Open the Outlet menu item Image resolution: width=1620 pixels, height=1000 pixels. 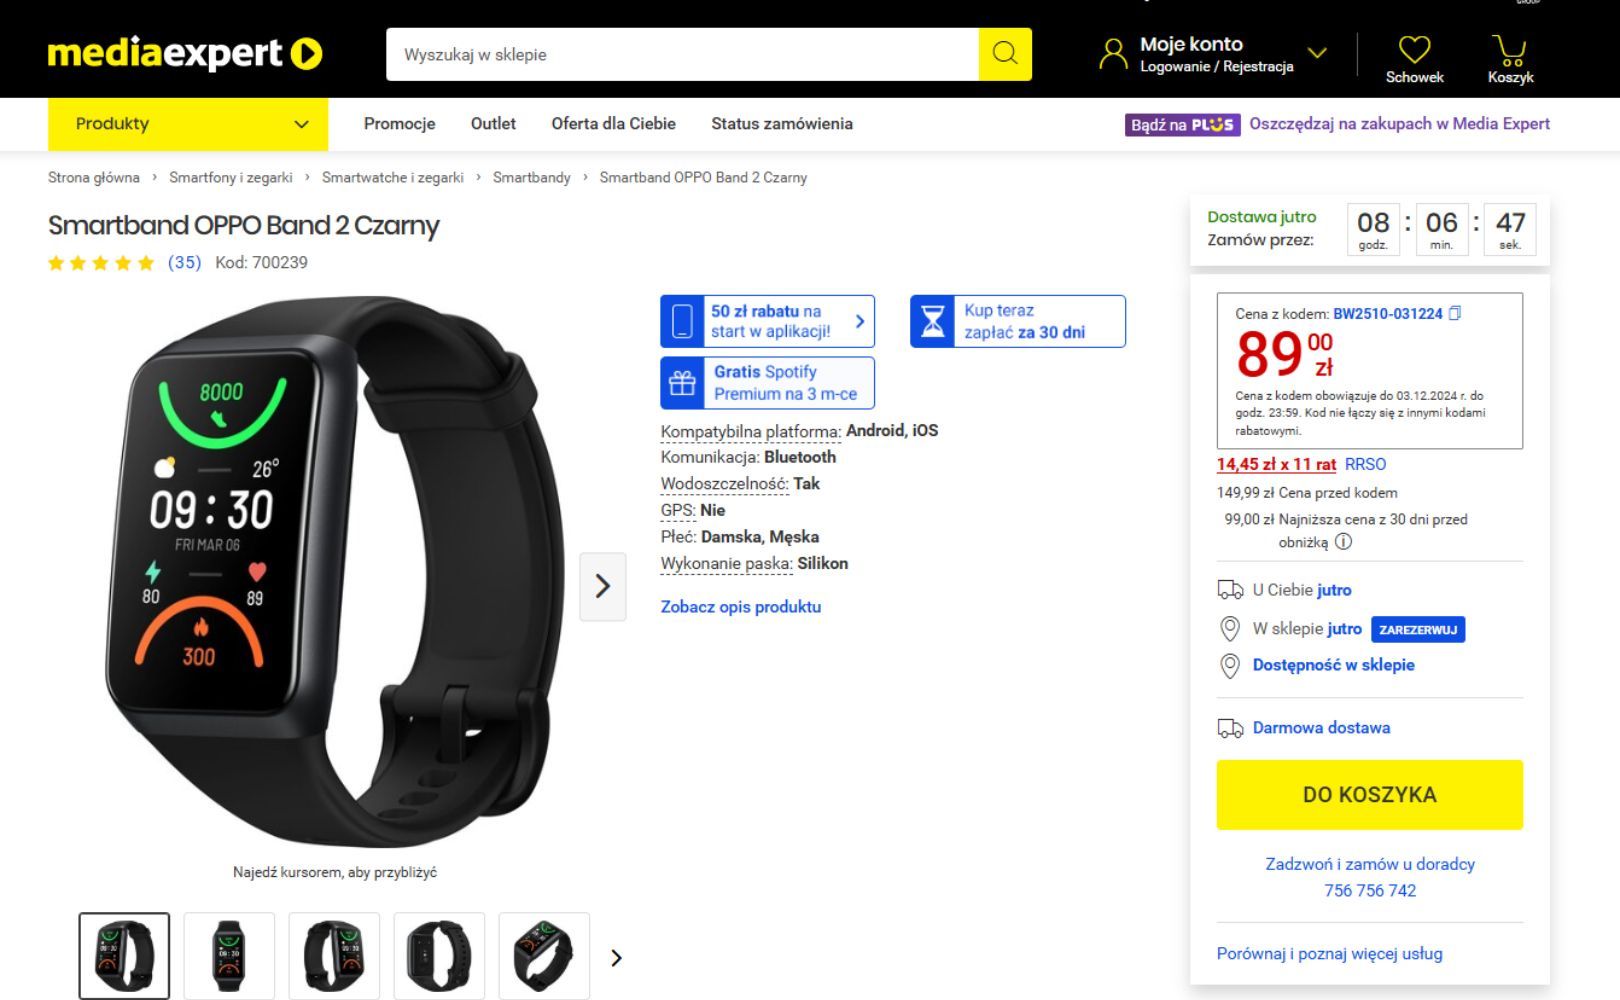tap(493, 124)
